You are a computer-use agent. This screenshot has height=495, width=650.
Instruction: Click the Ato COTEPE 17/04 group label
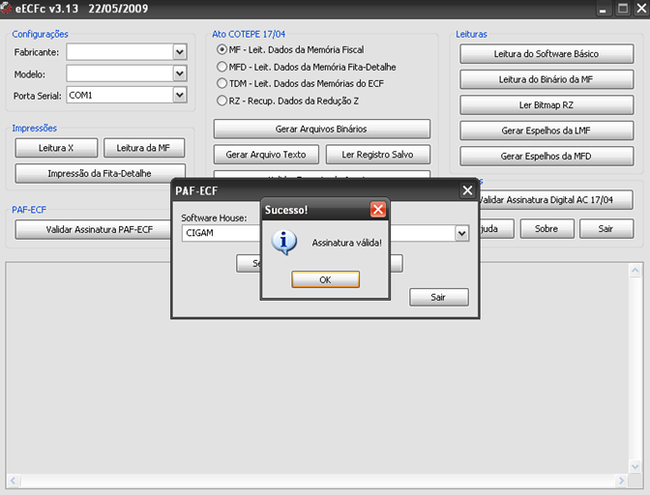point(249,34)
